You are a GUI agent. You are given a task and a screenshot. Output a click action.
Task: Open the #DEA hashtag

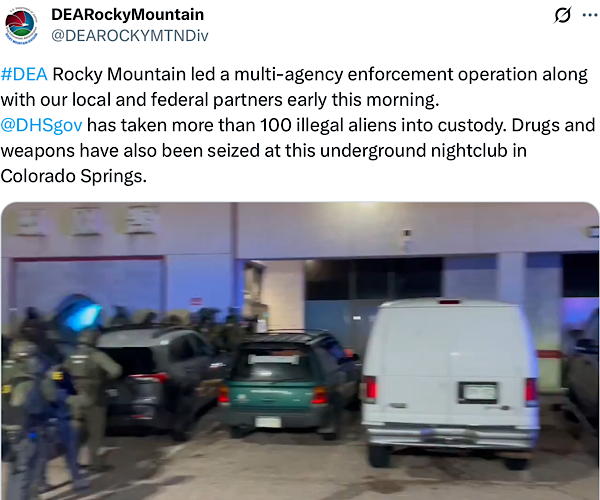pos(24,74)
